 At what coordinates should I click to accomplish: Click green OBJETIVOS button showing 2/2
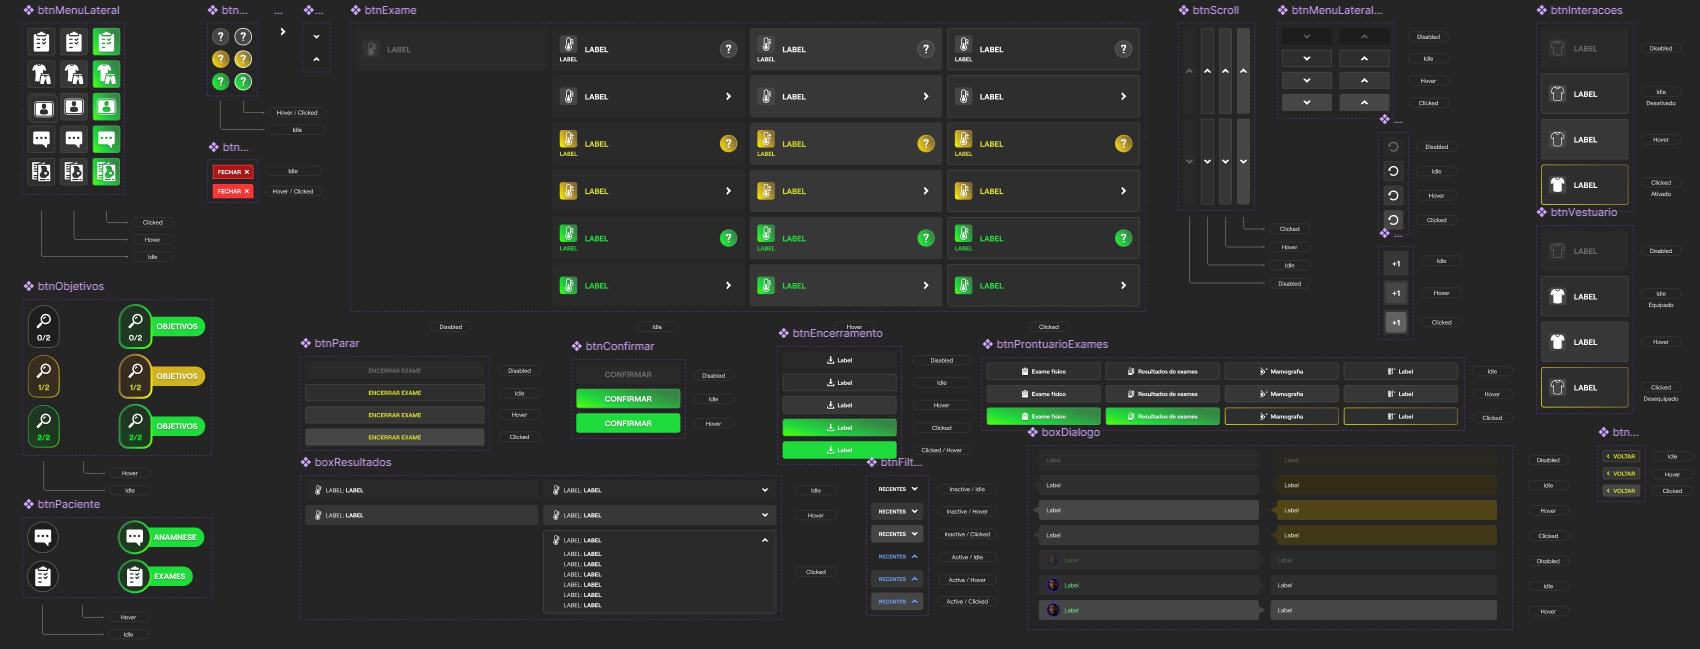point(161,426)
